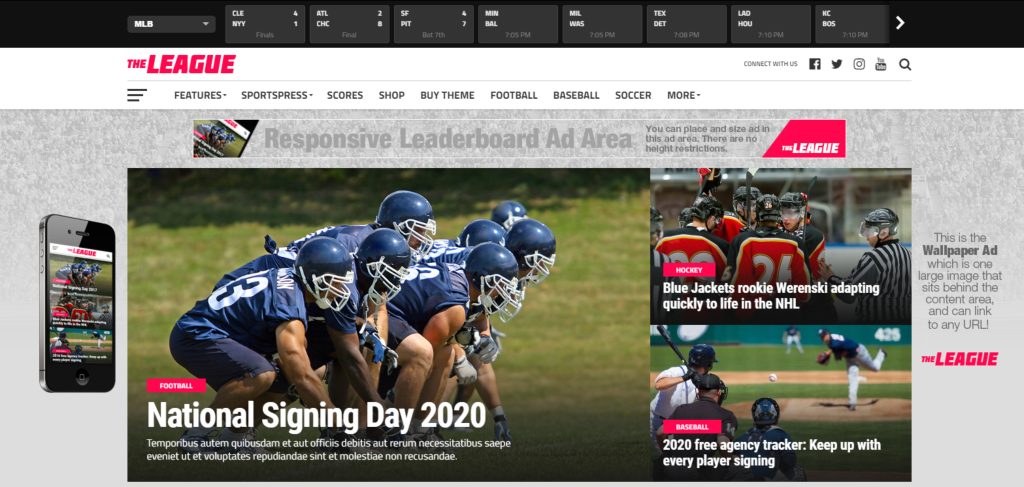Click the Hockey category tag

coord(689,270)
